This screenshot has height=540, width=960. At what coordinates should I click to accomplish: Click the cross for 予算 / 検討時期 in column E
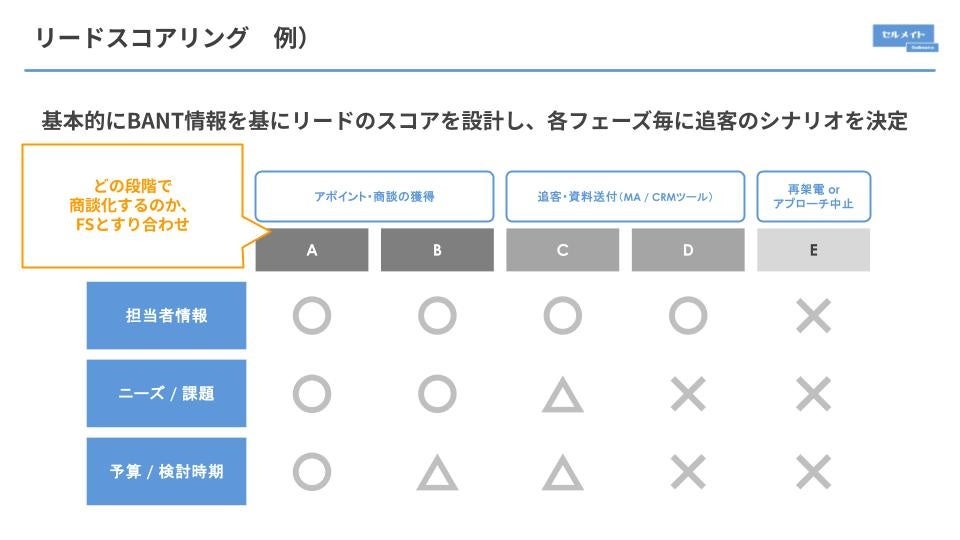point(813,471)
